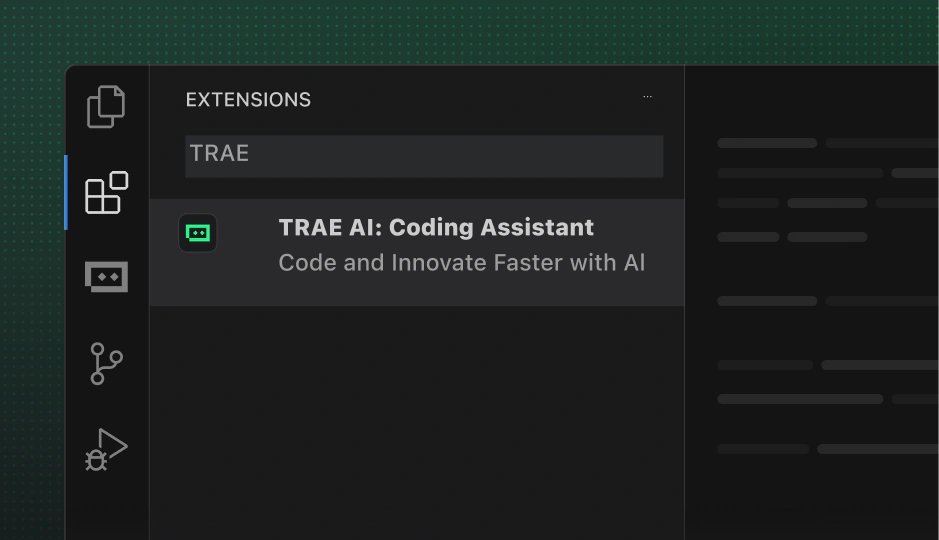Open the TRAE AI chat icon in activity bar
This screenshot has width=939, height=540.
(107, 277)
